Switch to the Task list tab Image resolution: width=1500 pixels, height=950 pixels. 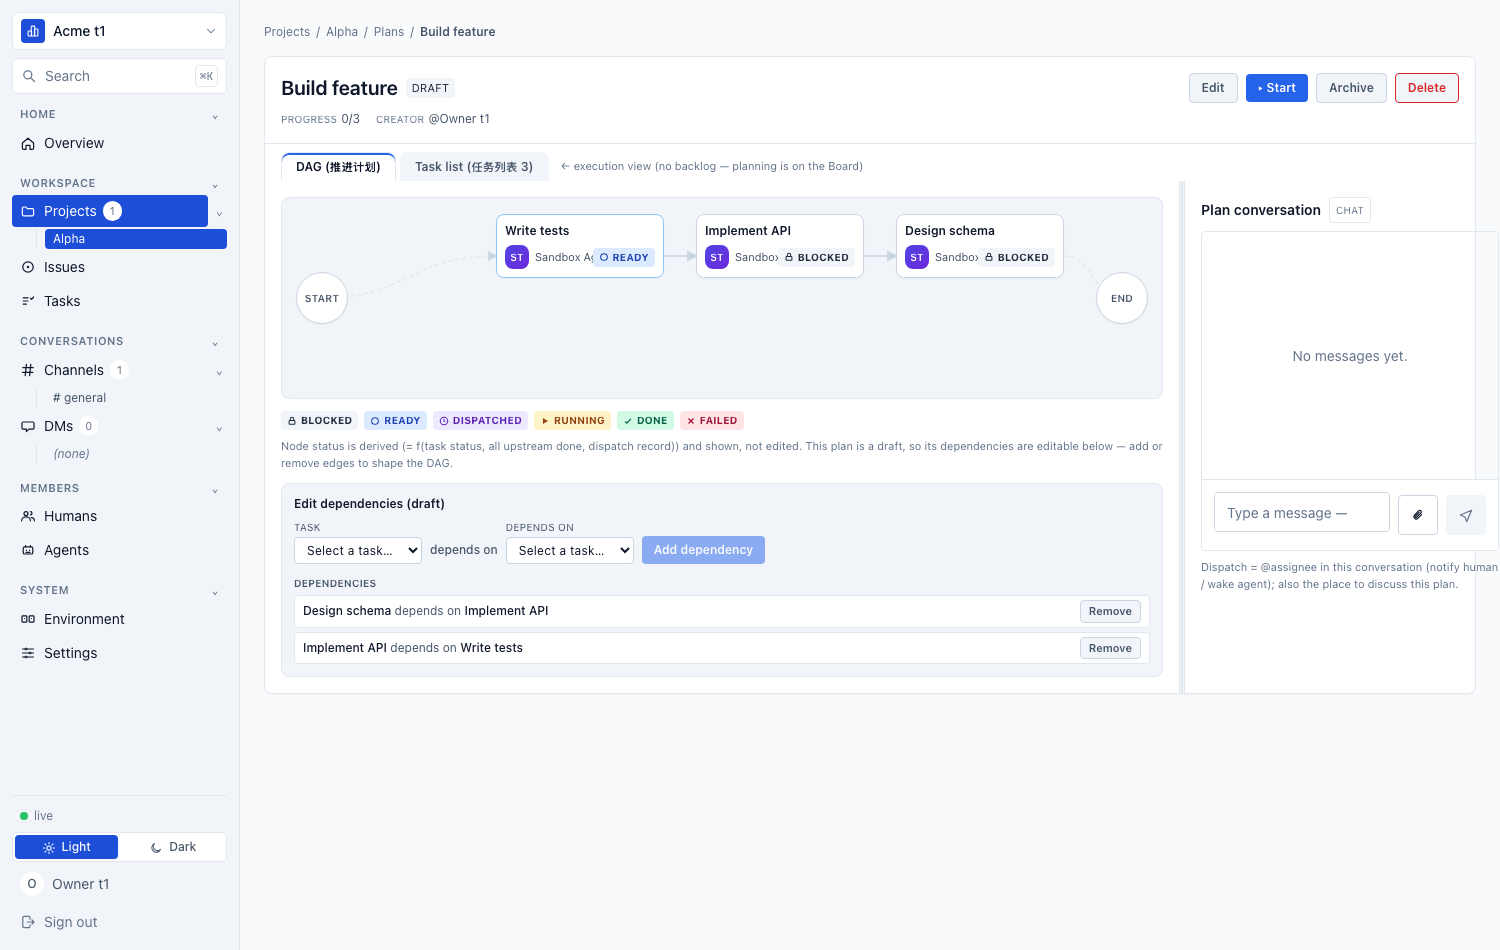click(474, 167)
